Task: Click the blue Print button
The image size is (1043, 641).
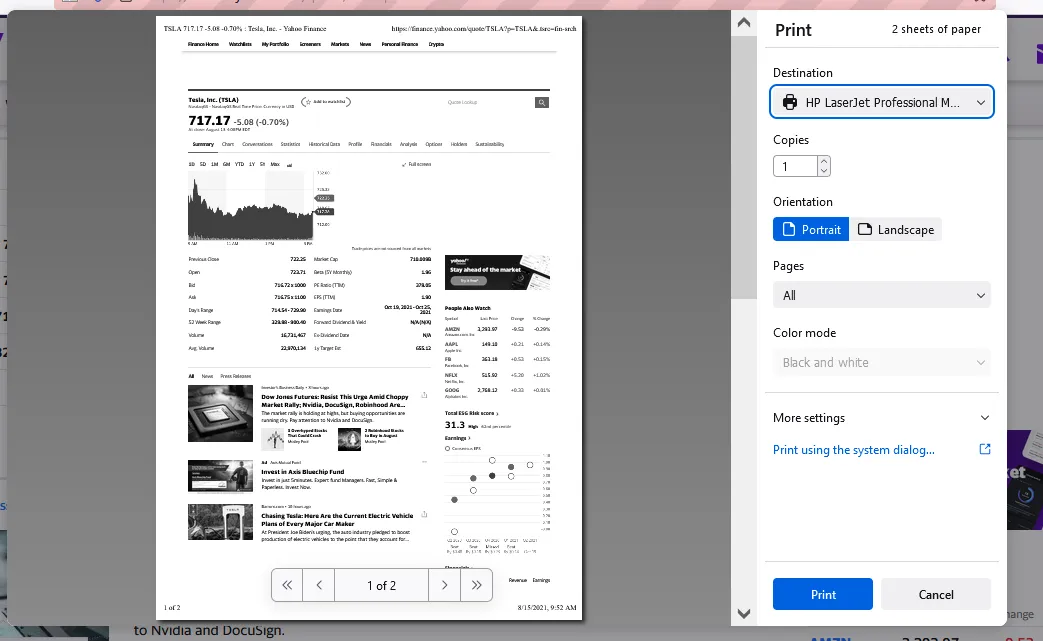Action: (823, 594)
